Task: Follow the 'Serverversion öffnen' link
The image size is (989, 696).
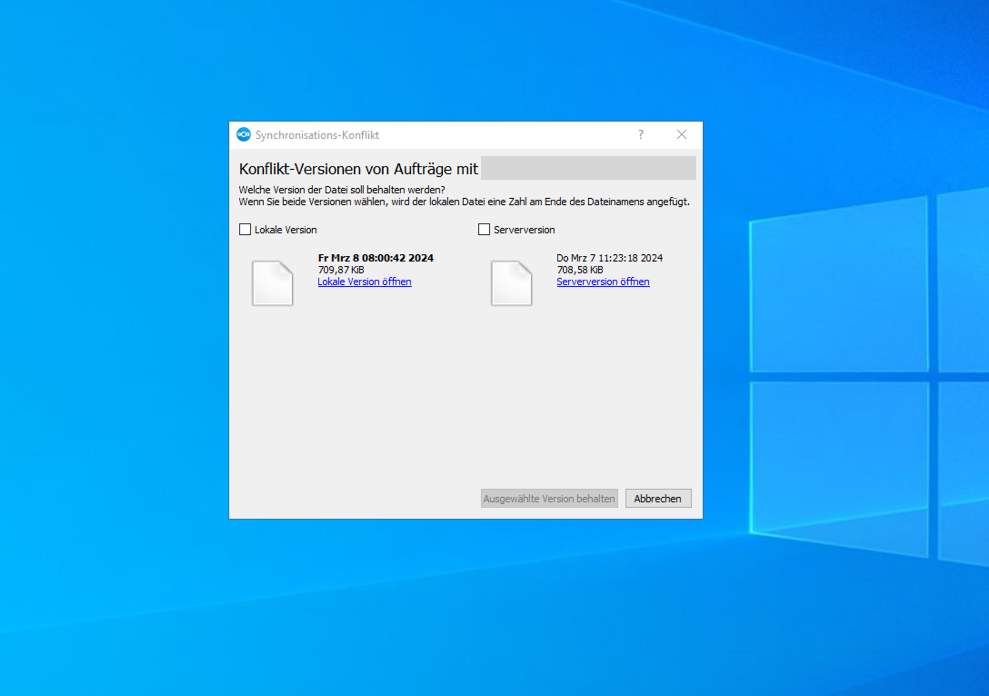Action: [x=603, y=282]
